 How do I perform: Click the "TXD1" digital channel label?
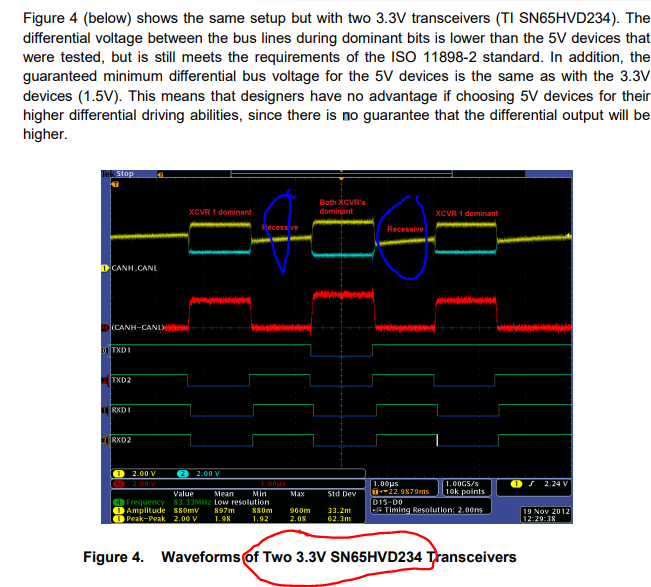click(121, 350)
